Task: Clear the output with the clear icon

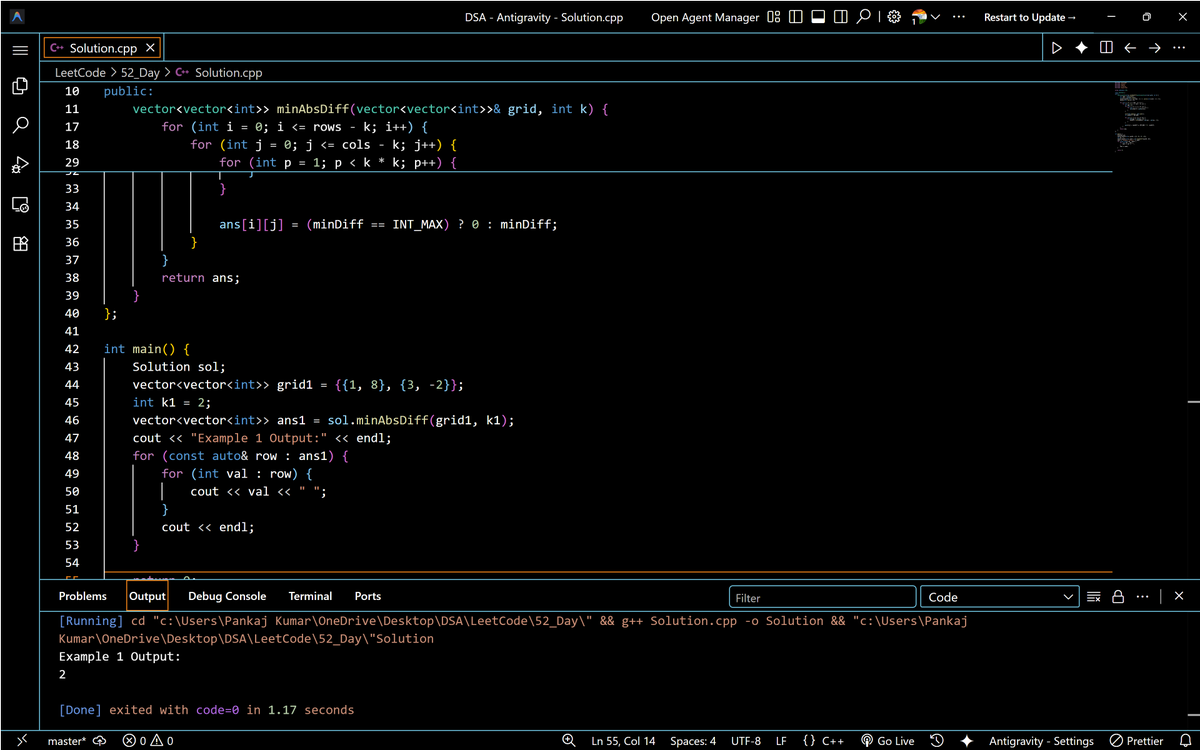Action: [x=1094, y=597]
